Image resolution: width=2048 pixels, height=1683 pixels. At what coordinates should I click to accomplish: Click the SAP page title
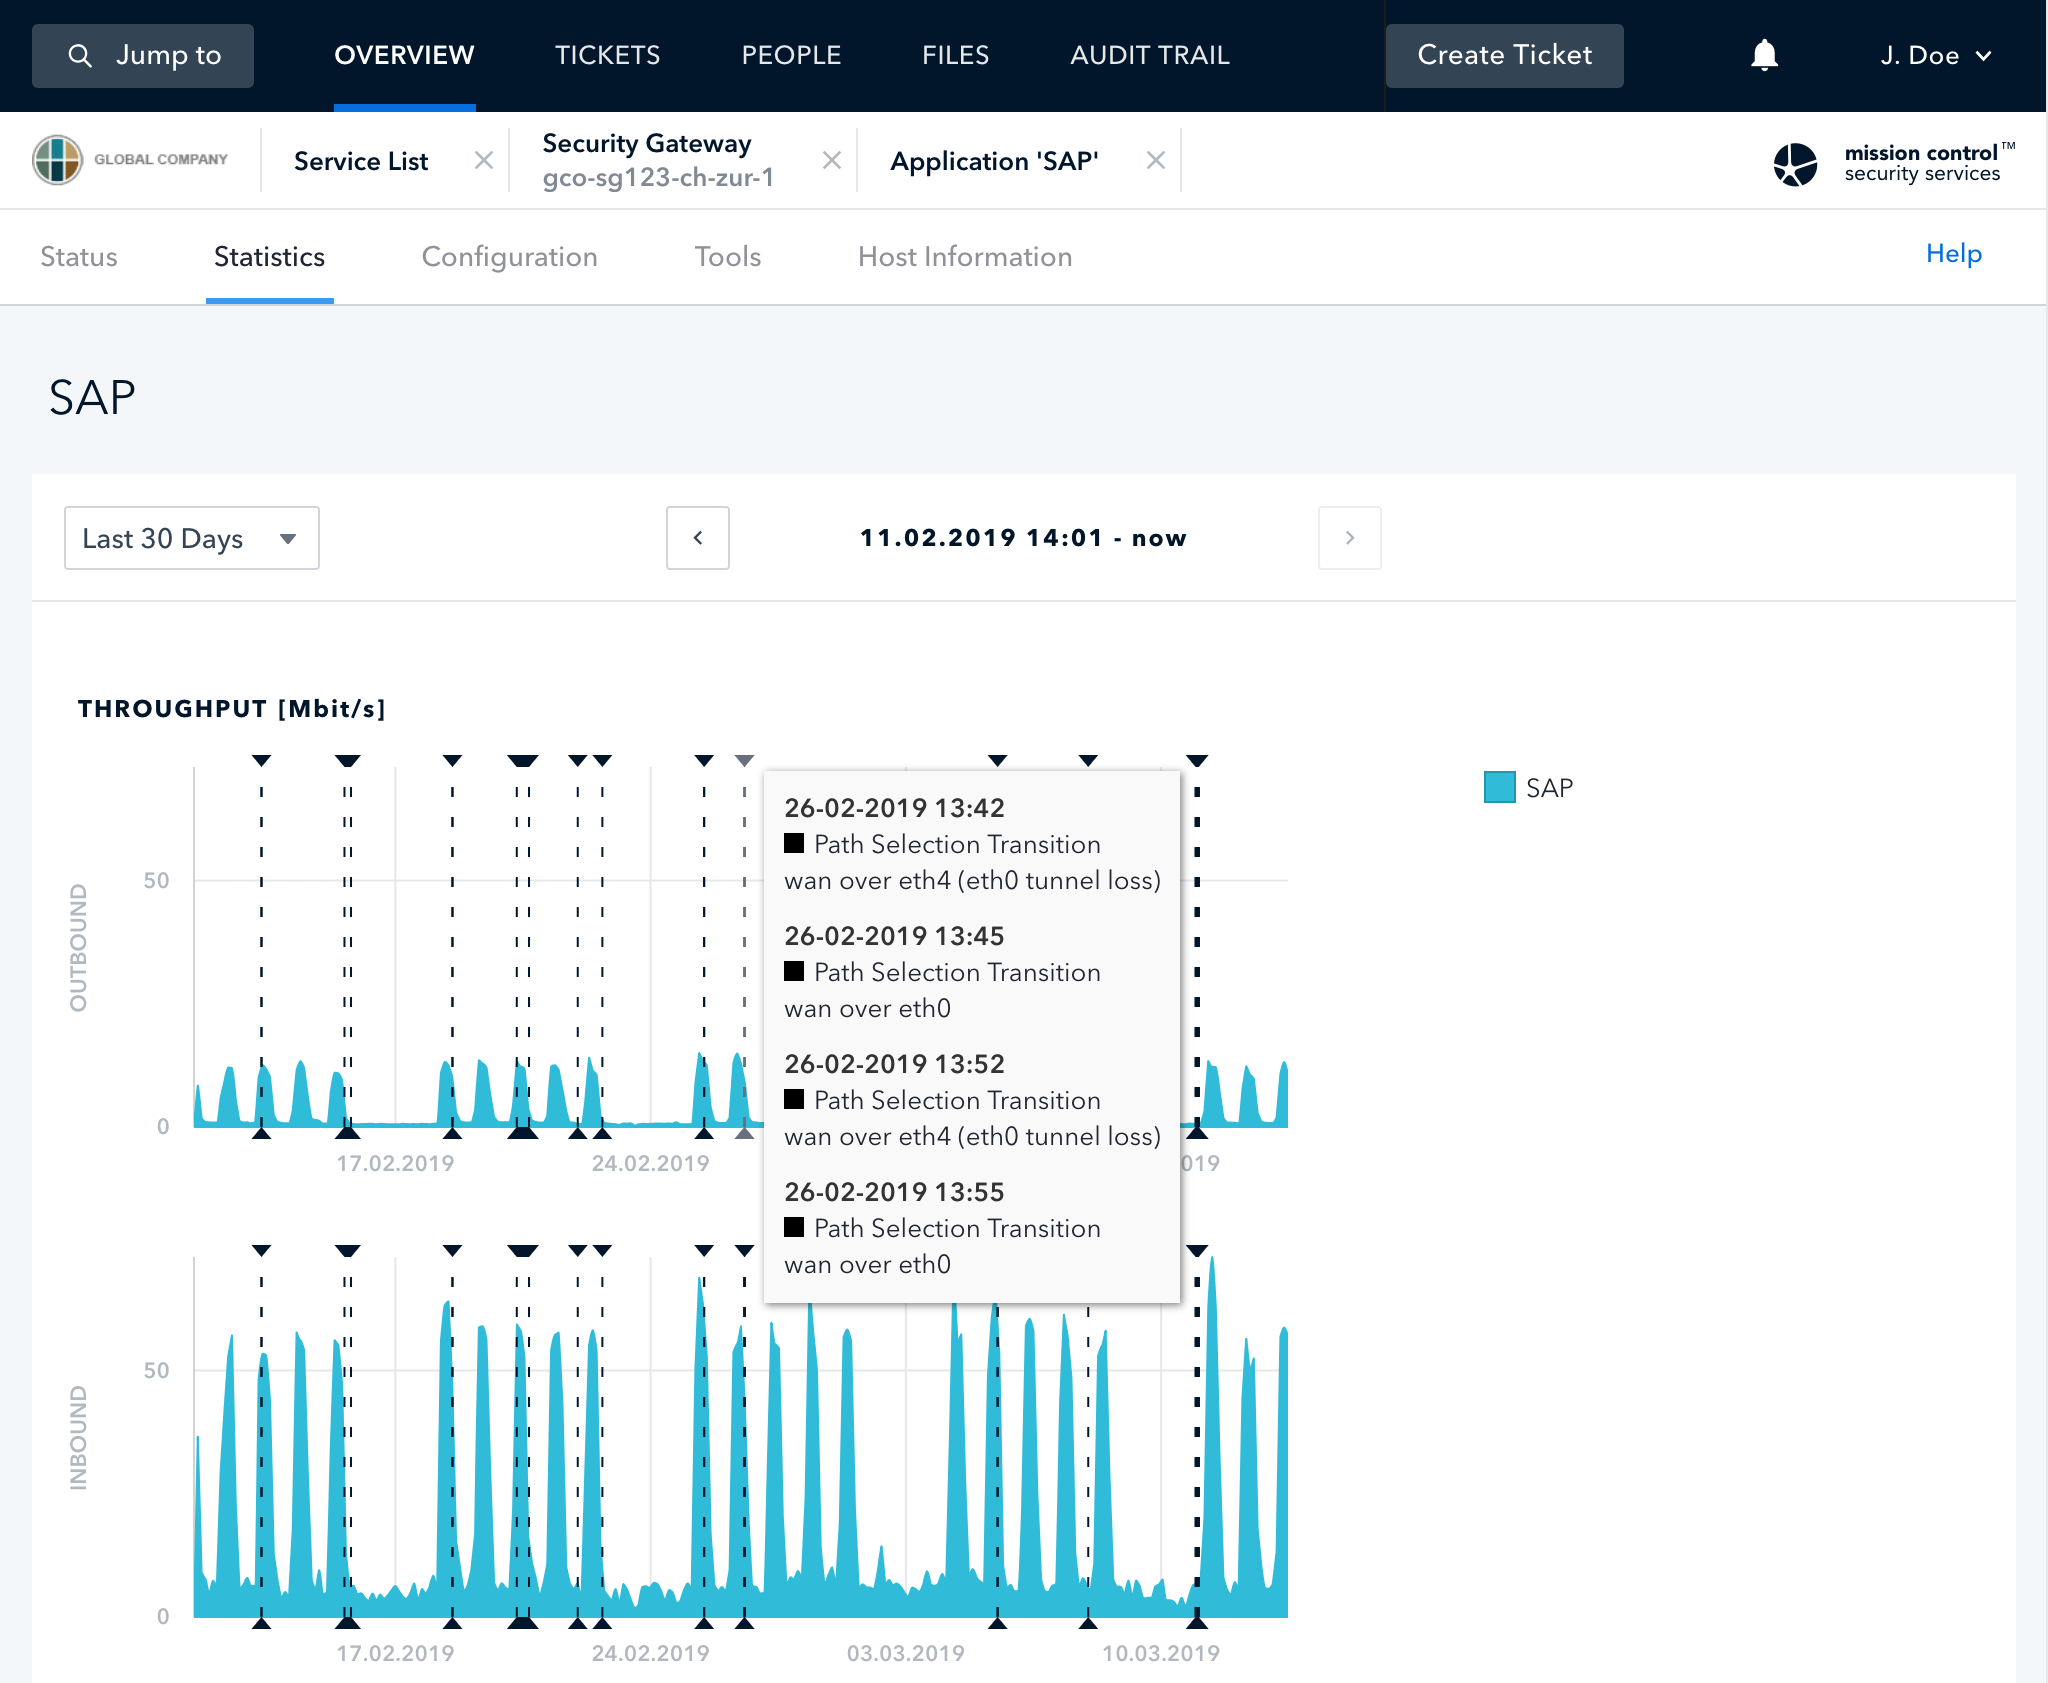click(x=92, y=398)
